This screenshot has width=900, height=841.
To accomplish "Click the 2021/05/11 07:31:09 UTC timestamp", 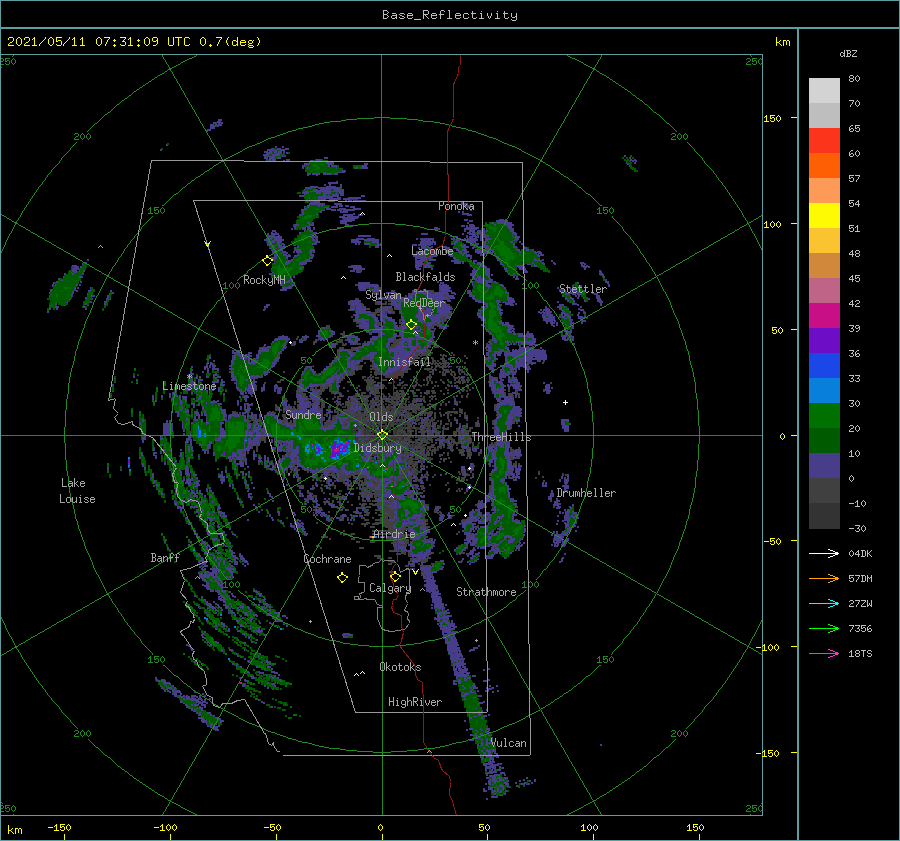I will coord(99,41).
